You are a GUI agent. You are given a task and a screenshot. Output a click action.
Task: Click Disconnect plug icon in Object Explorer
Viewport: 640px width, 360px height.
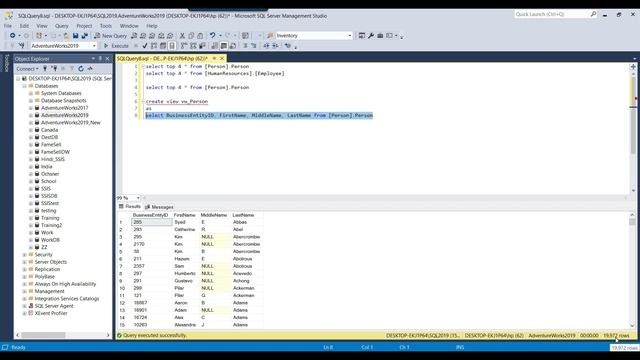(x=54, y=69)
